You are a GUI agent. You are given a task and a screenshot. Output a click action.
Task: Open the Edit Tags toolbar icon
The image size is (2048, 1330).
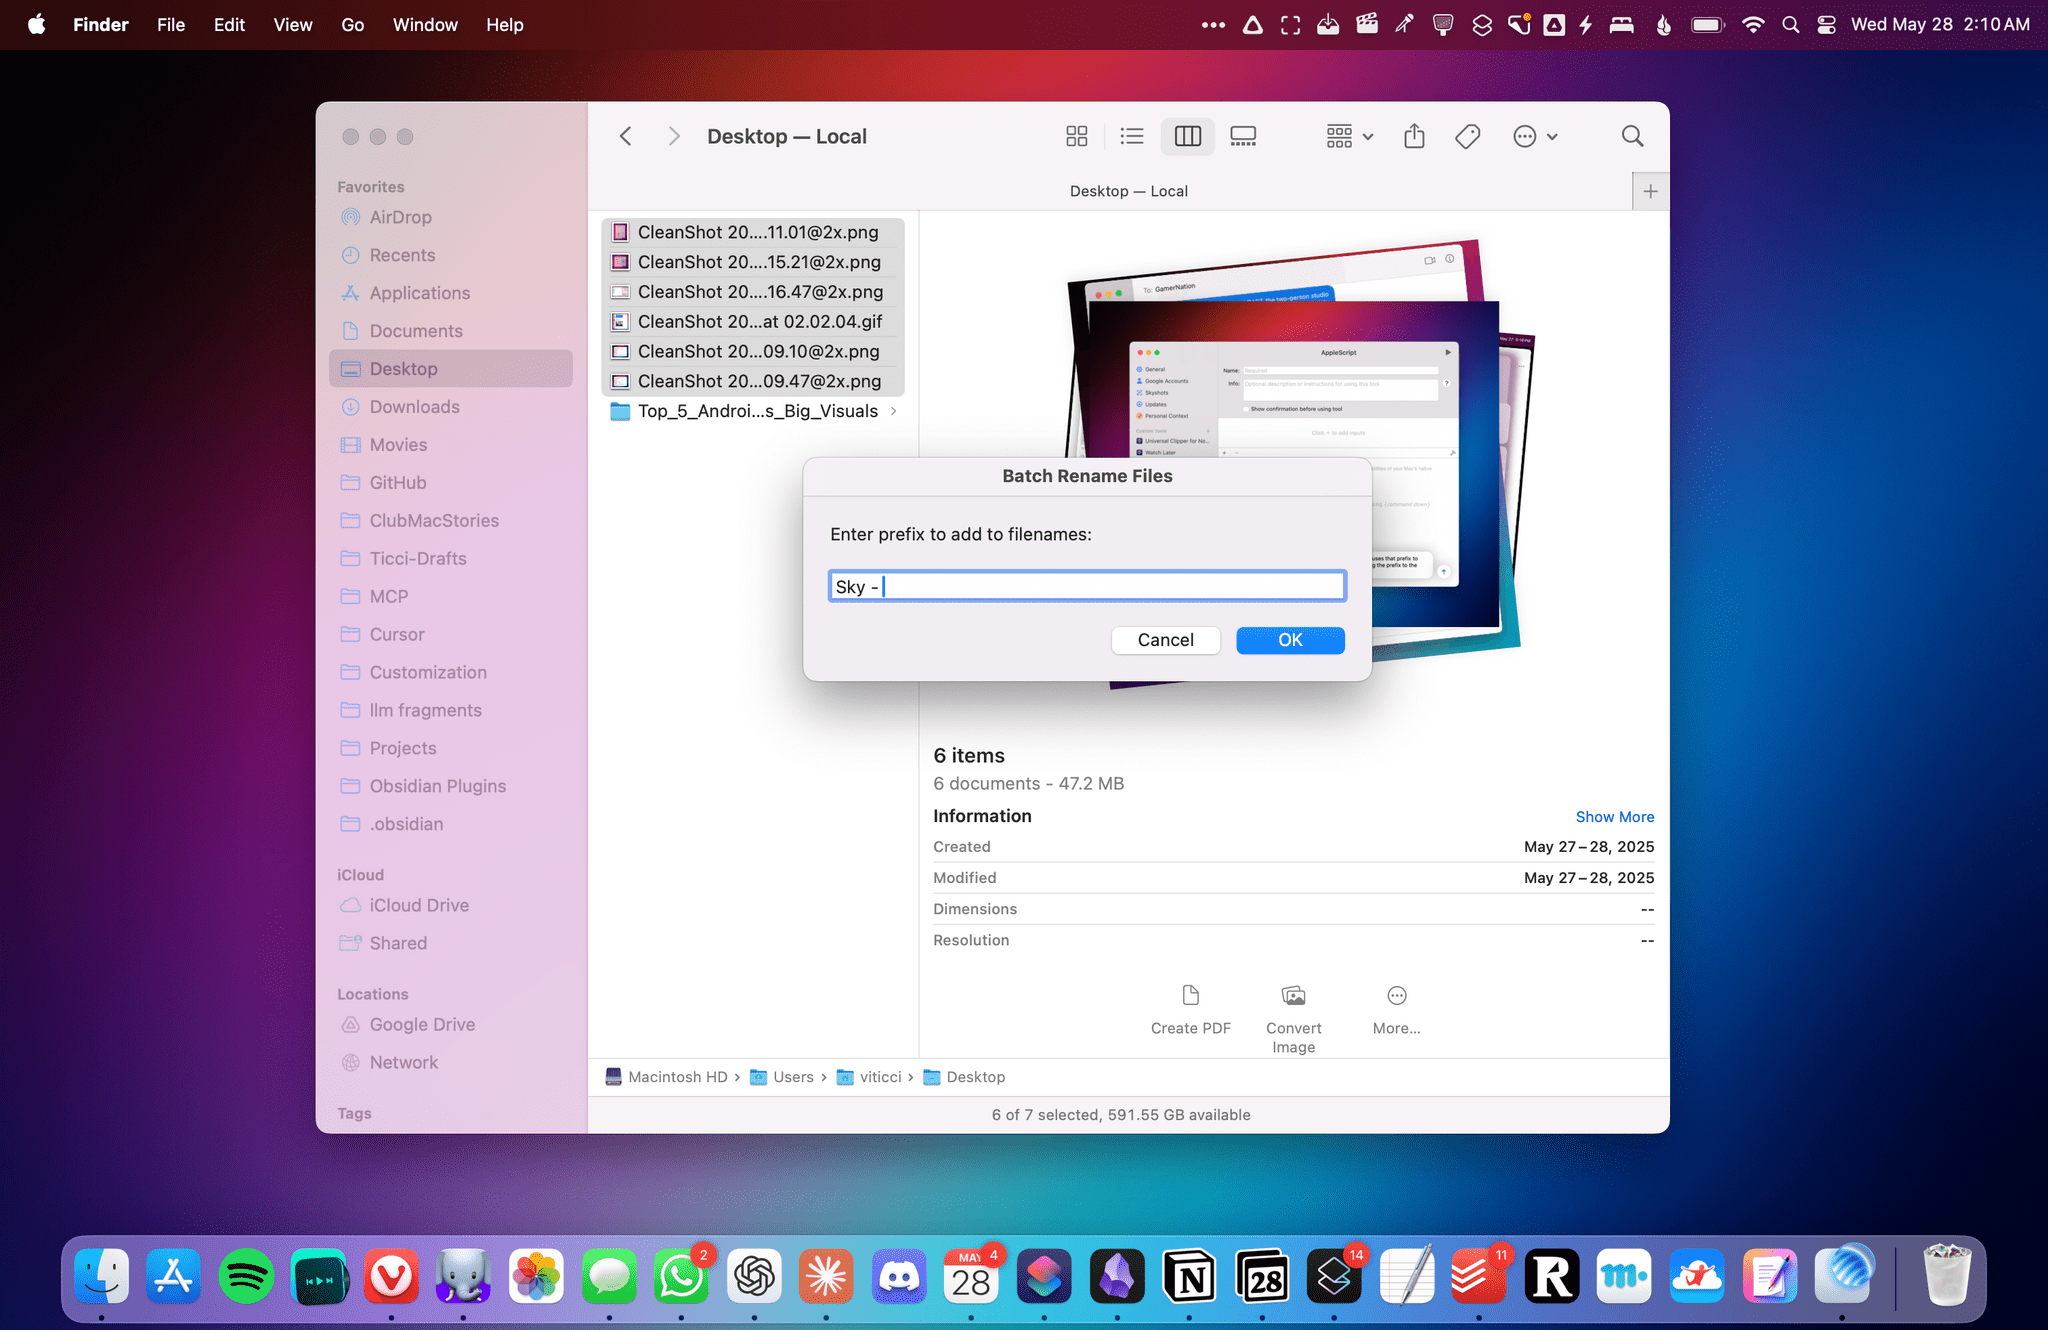coord(1467,136)
